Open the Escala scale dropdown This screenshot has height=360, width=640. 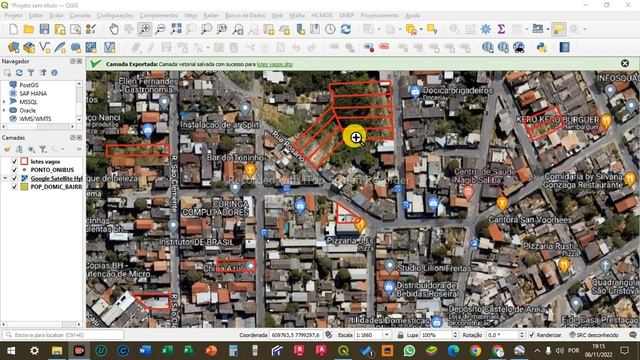386,335
